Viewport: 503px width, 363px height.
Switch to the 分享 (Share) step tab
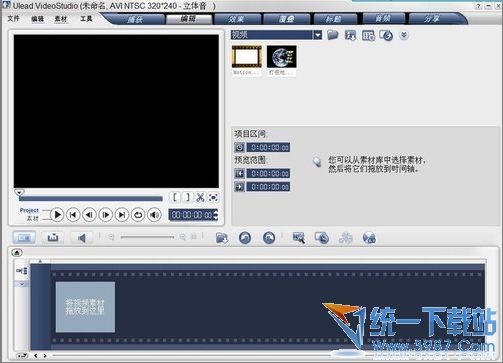point(432,19)
